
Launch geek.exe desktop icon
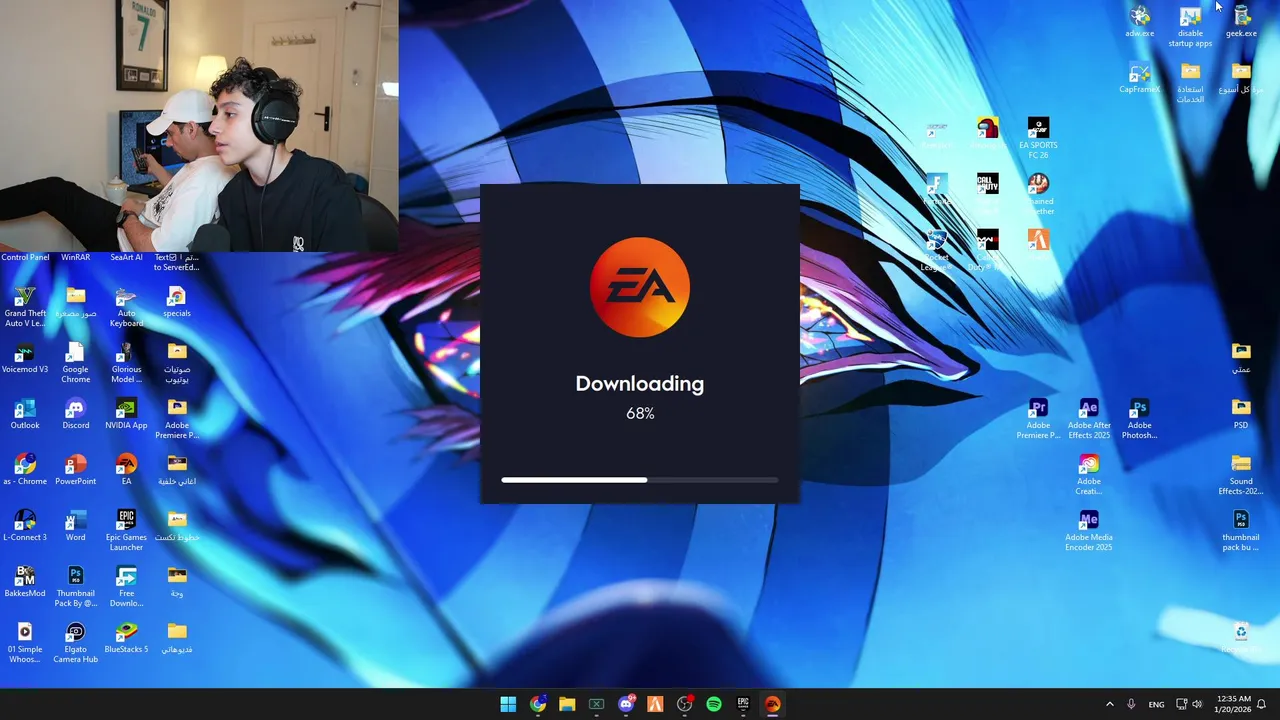coord(1241,21)
